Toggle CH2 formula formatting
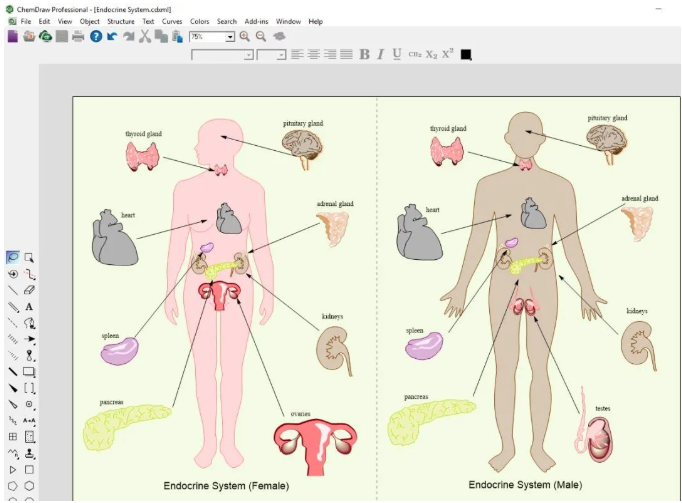Viewport: 682px width, 503px height. (x=415, y=54)
